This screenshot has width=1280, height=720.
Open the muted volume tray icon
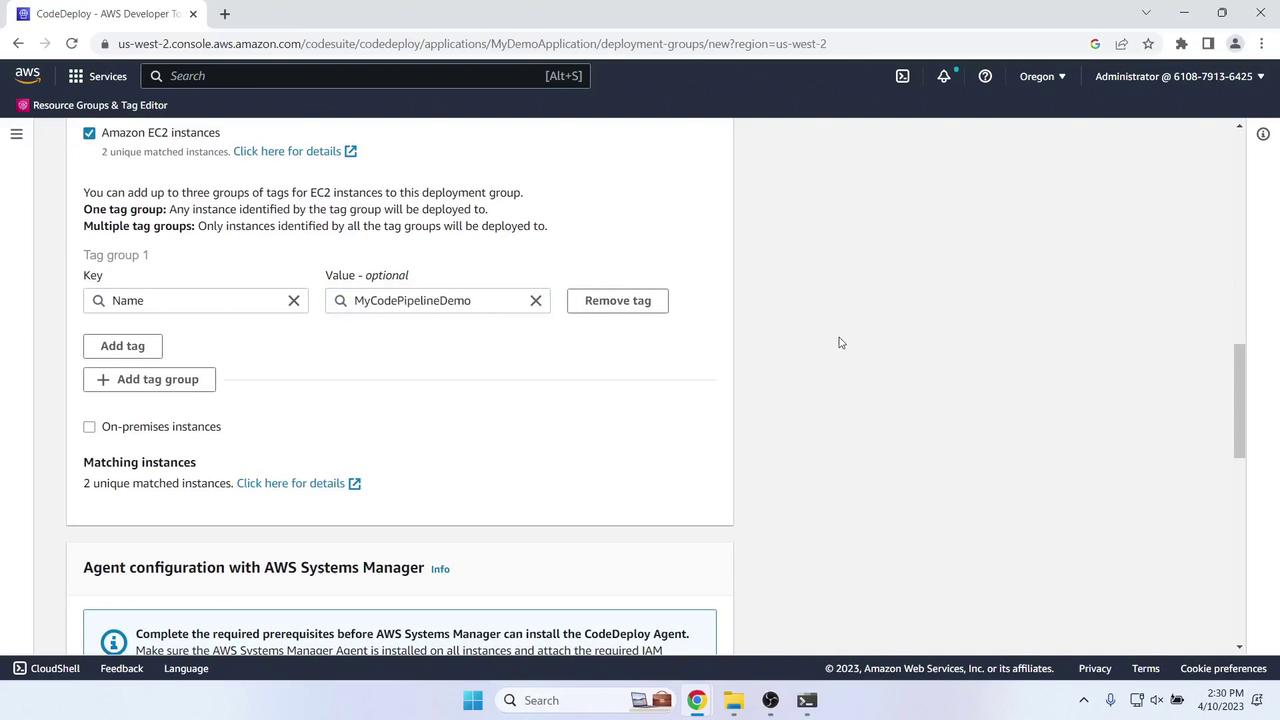tap(1157, 701)
